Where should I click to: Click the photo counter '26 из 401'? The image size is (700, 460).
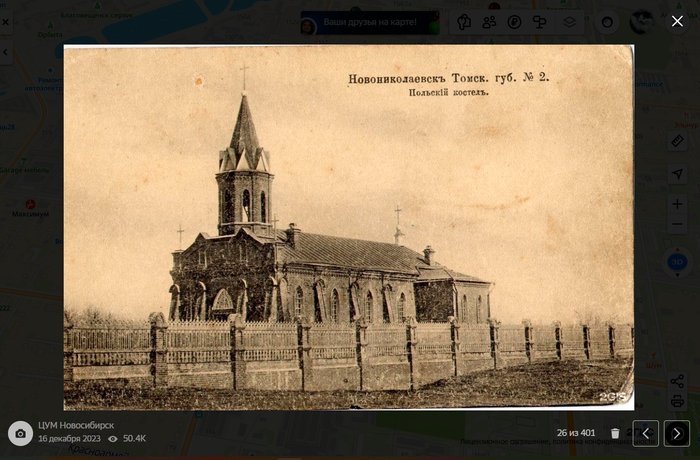pos(576,433)
